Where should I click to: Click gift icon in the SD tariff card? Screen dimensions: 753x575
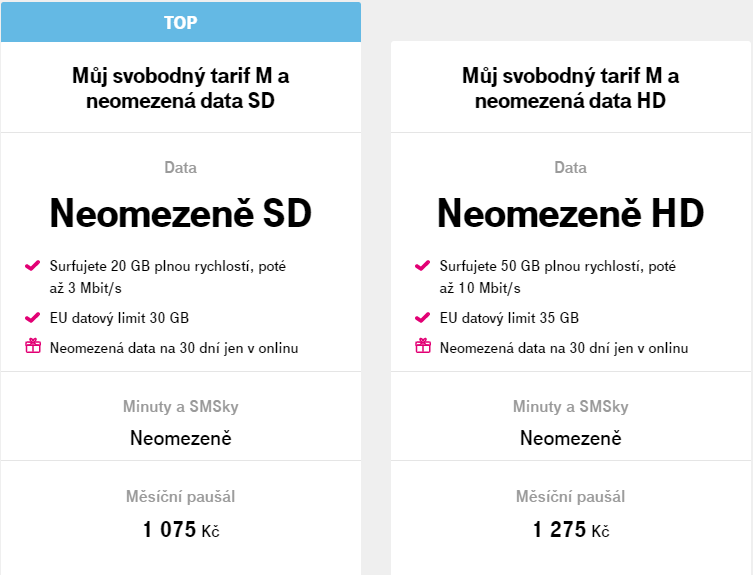coord(32,347)
